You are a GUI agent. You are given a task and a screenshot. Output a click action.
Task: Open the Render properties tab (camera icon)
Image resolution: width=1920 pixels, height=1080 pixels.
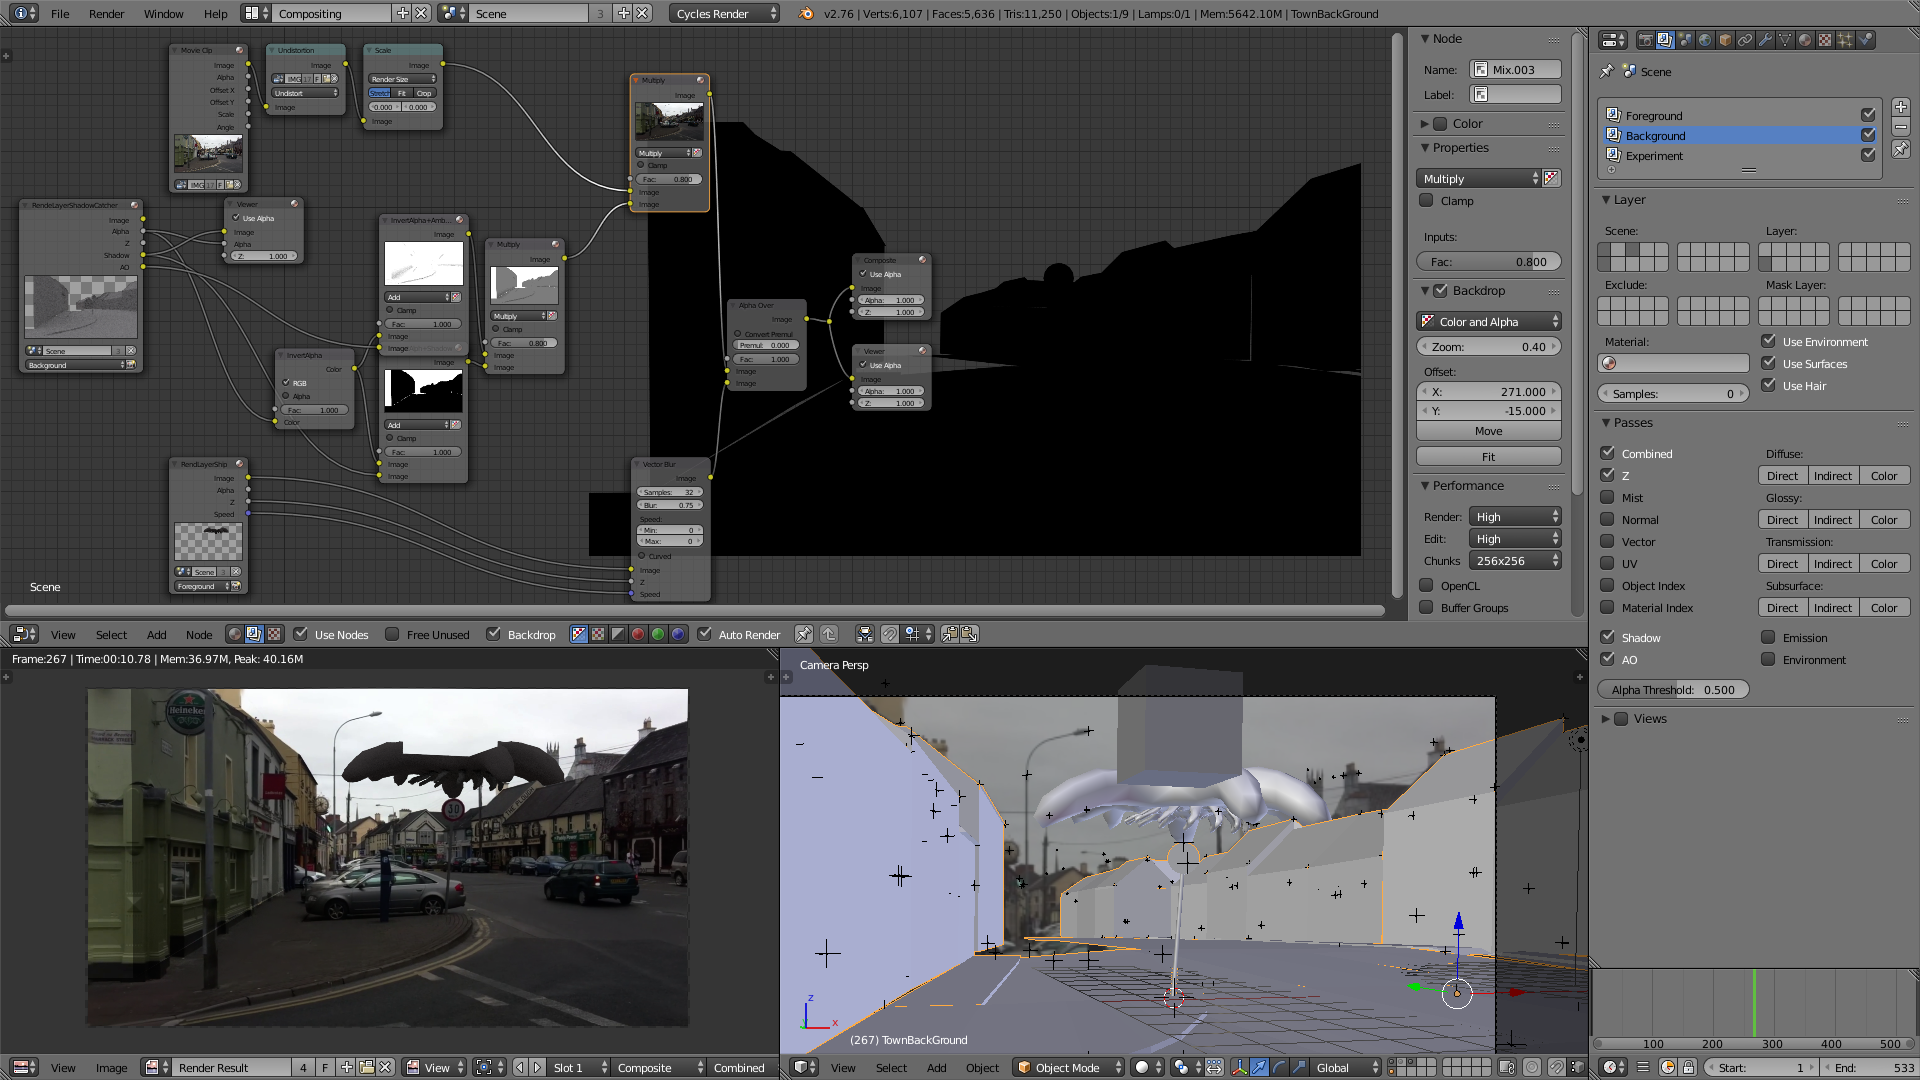pos(1645,40)
